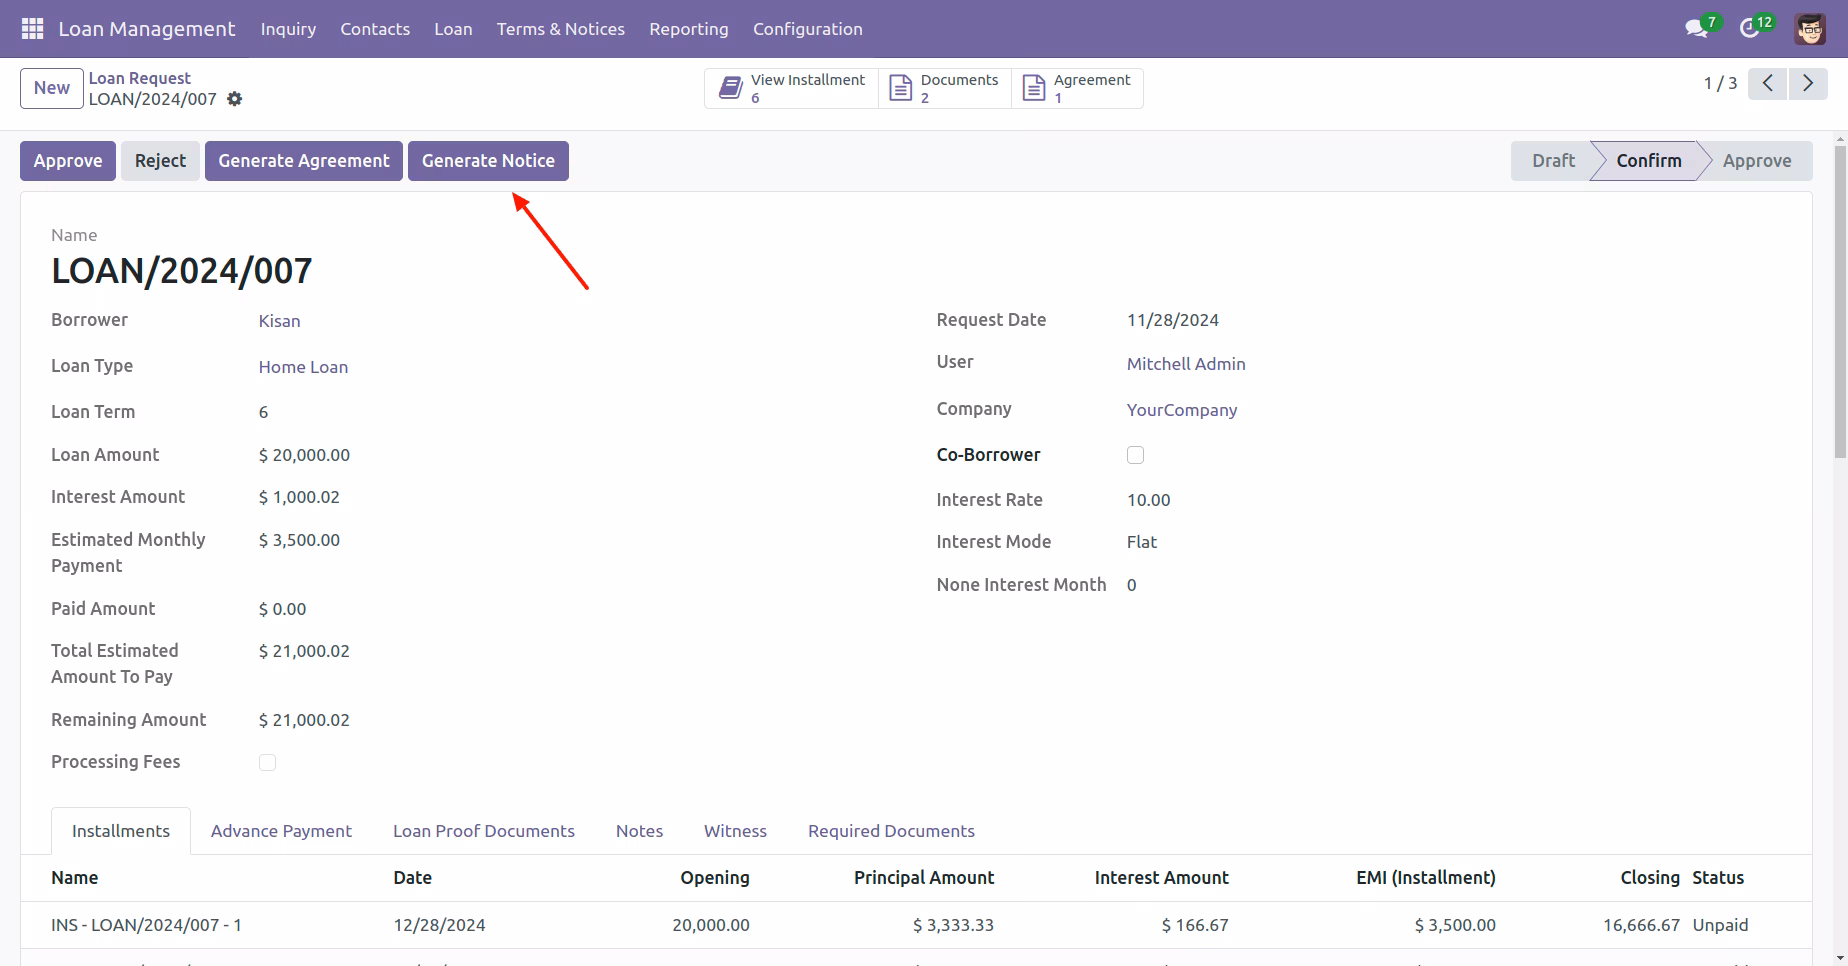1848x966 pixels.
Task: Toggle the Processing Fees checkbox
Action: [x=267, y=762]
